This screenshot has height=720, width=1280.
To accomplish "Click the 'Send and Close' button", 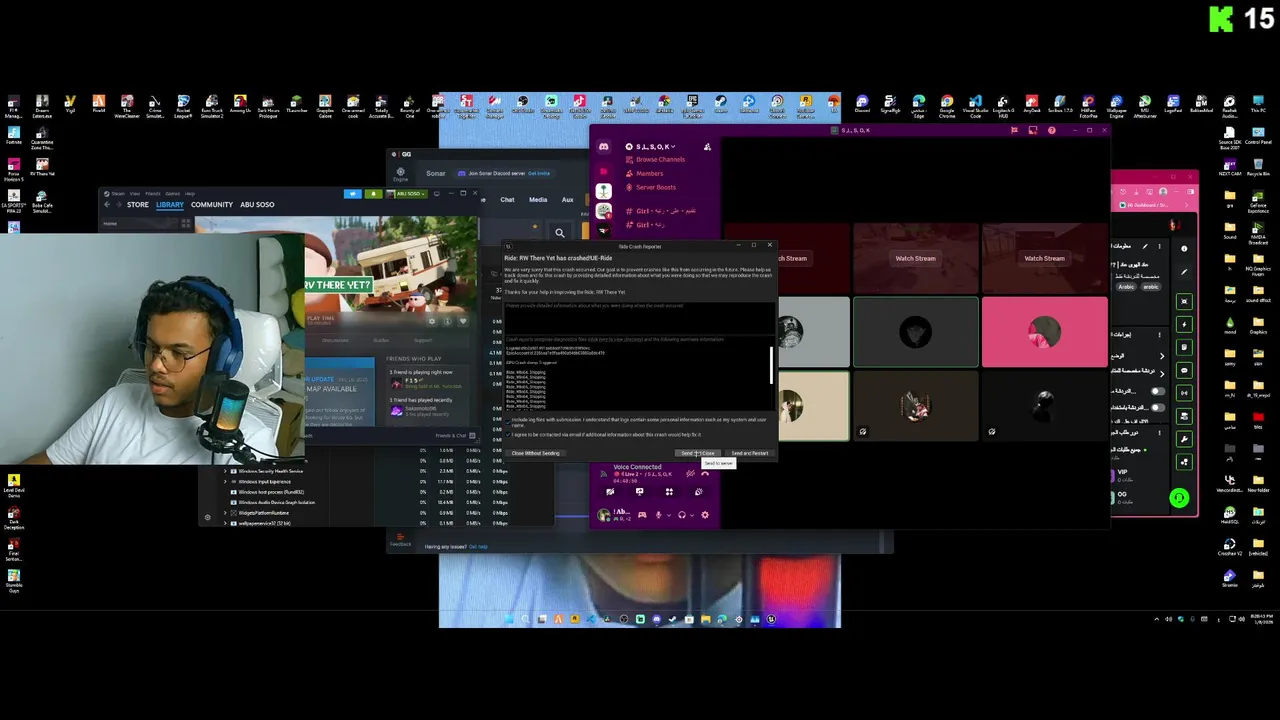I will click(698, 453).
